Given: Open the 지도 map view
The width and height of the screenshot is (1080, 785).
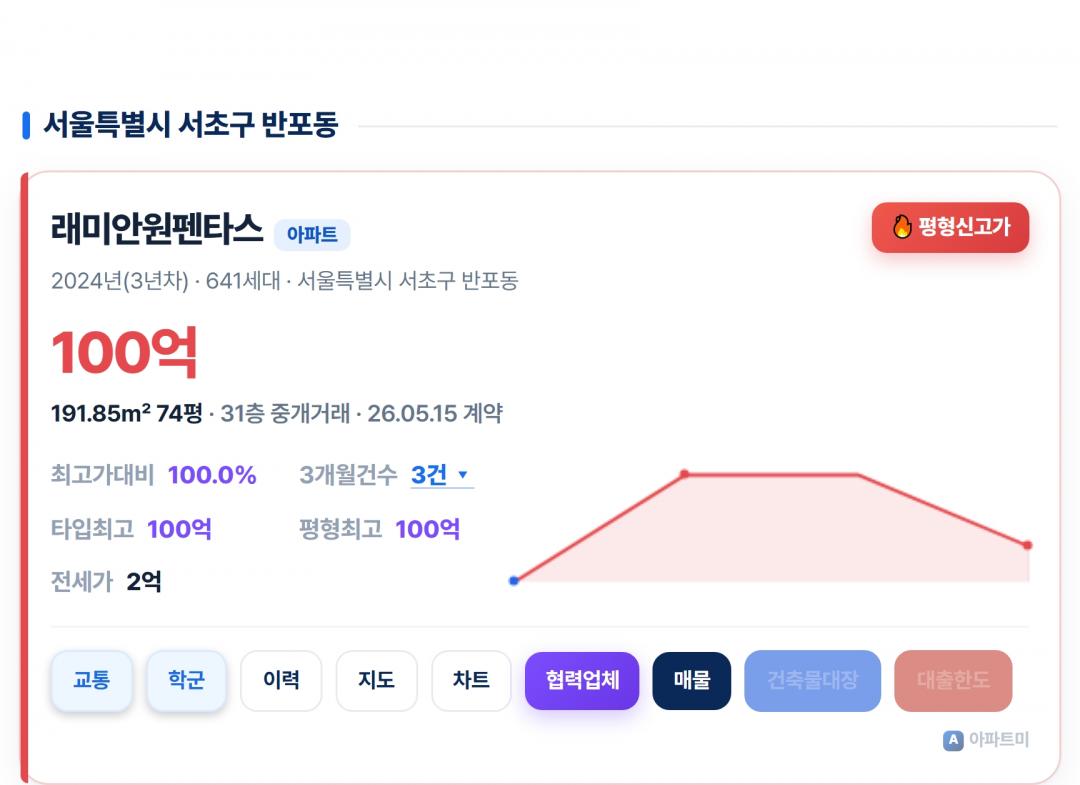Looking at the screenshot, I should [x=376, y=680].
